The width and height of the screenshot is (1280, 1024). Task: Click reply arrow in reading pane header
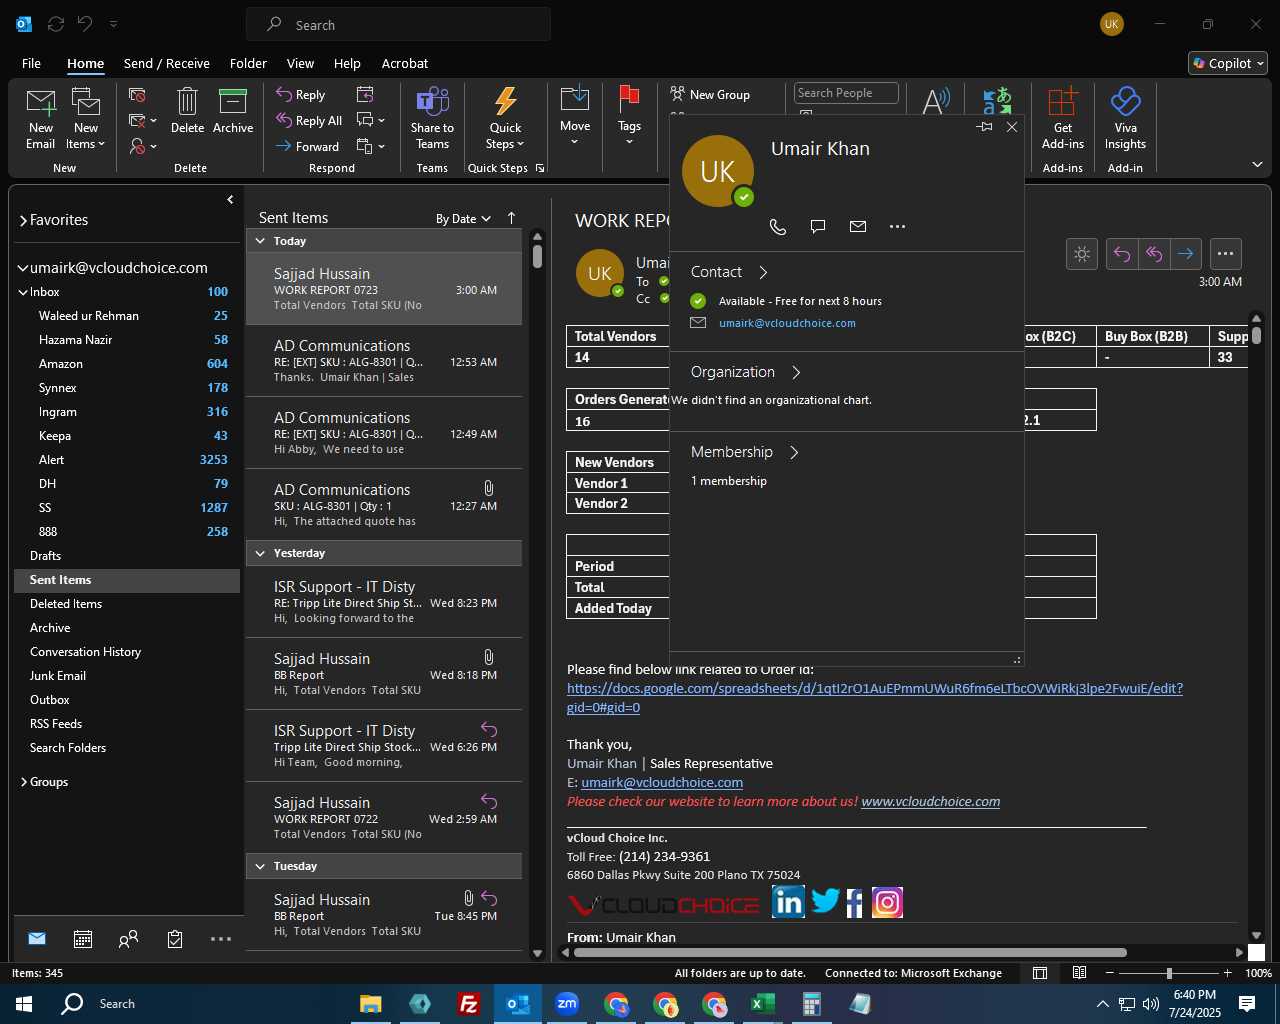click(x=1122, y=254)
